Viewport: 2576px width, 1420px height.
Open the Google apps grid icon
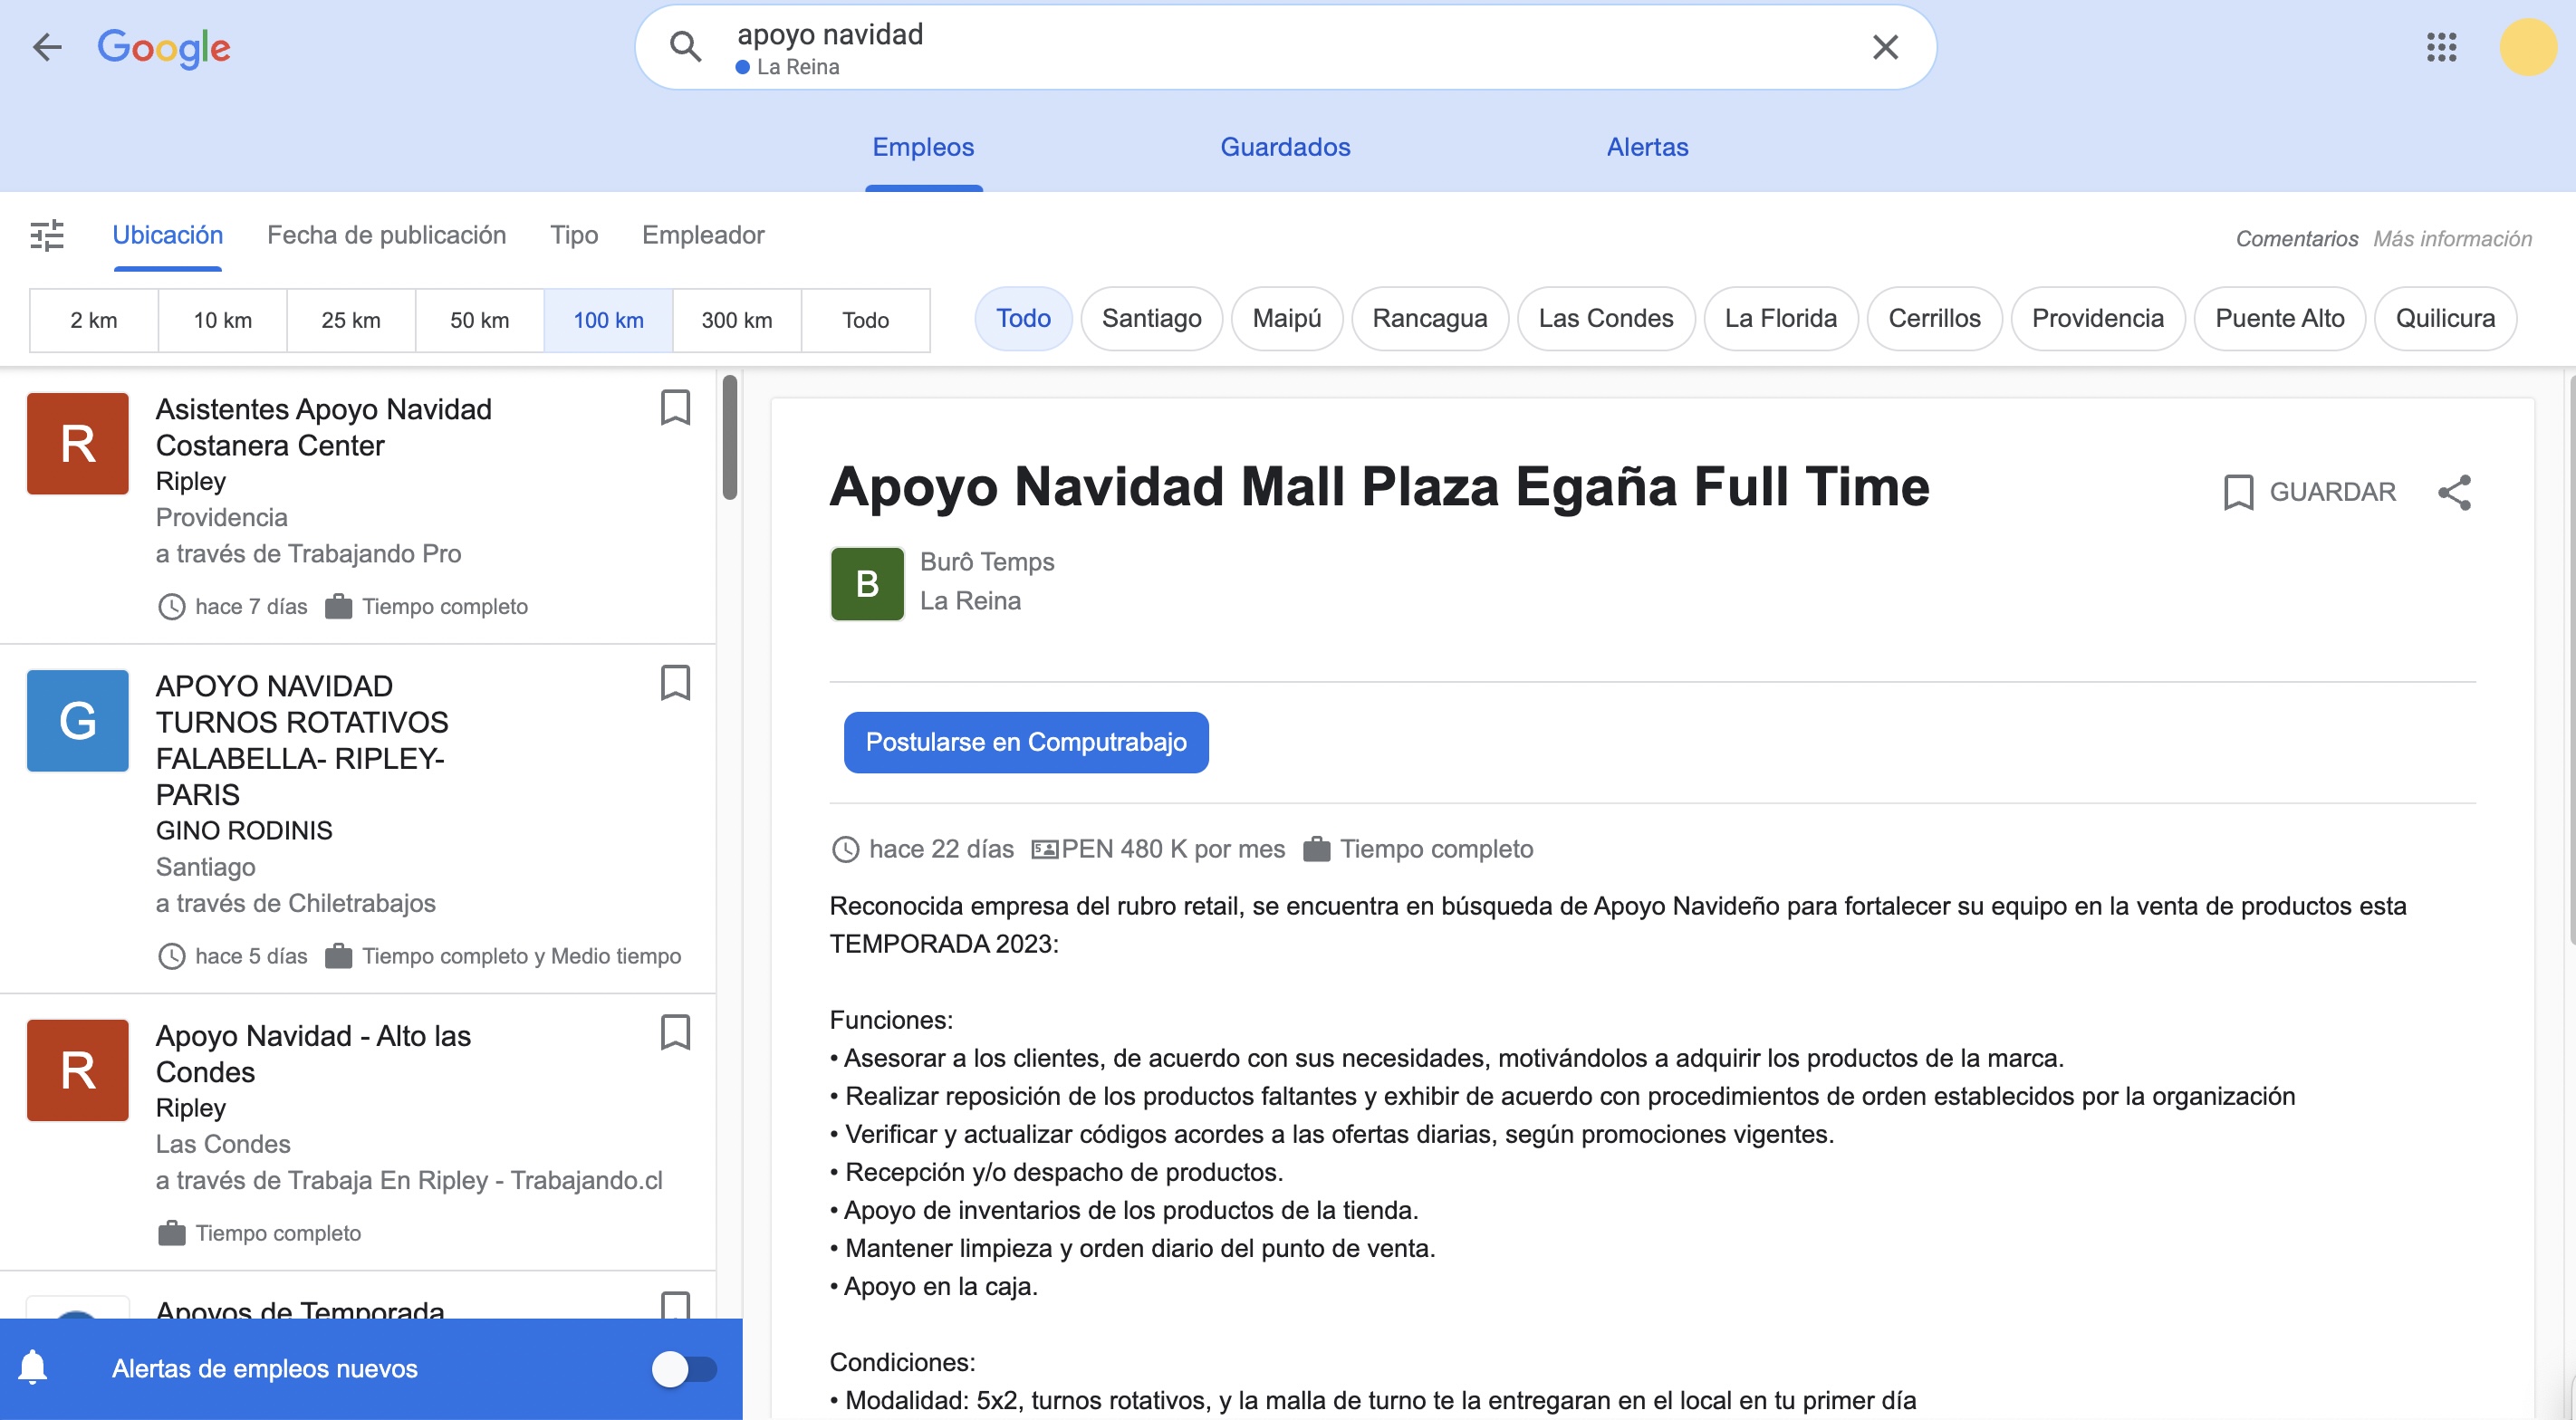(2441, 47)
